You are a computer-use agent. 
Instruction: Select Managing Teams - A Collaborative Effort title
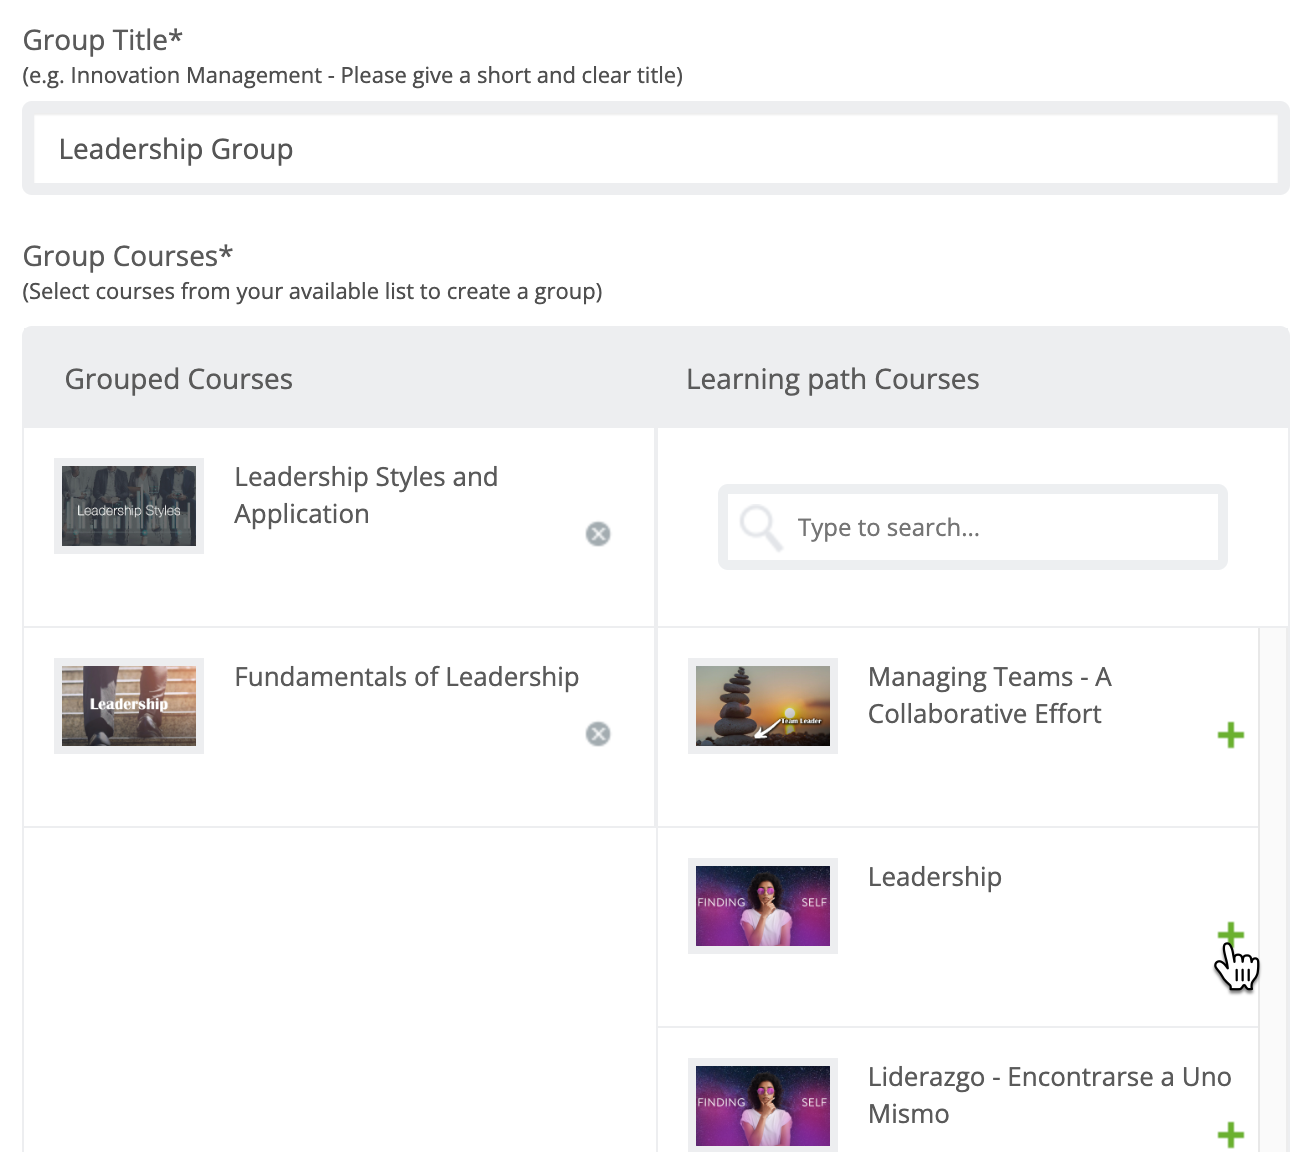990,695
